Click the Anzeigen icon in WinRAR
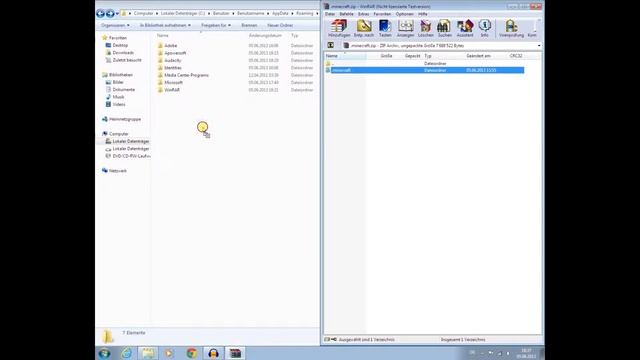The width and height of the screenshot is (640, 360). [x=405, y=28]
